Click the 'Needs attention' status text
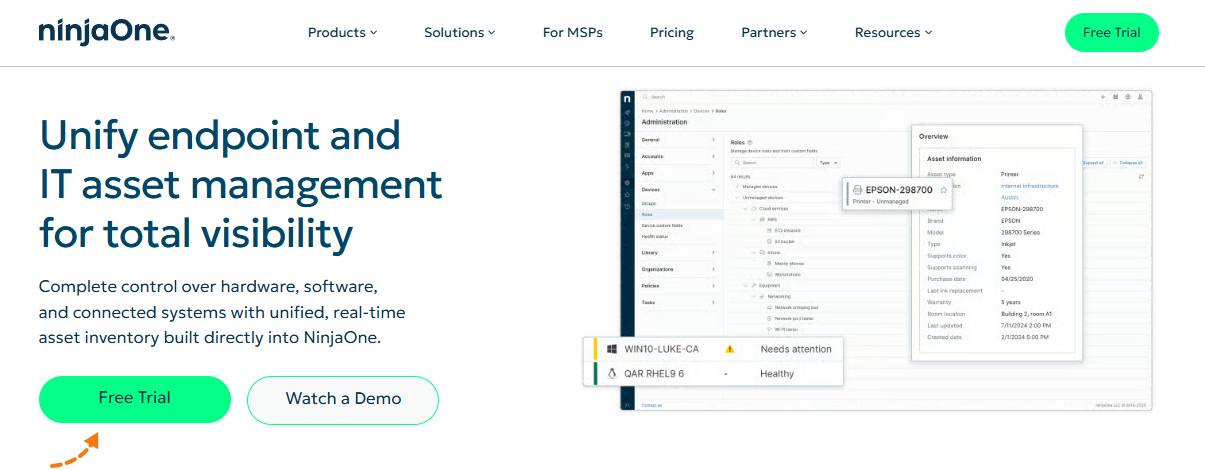Image resolution: width=1205 pixels, height=470 pixels. 796,349
